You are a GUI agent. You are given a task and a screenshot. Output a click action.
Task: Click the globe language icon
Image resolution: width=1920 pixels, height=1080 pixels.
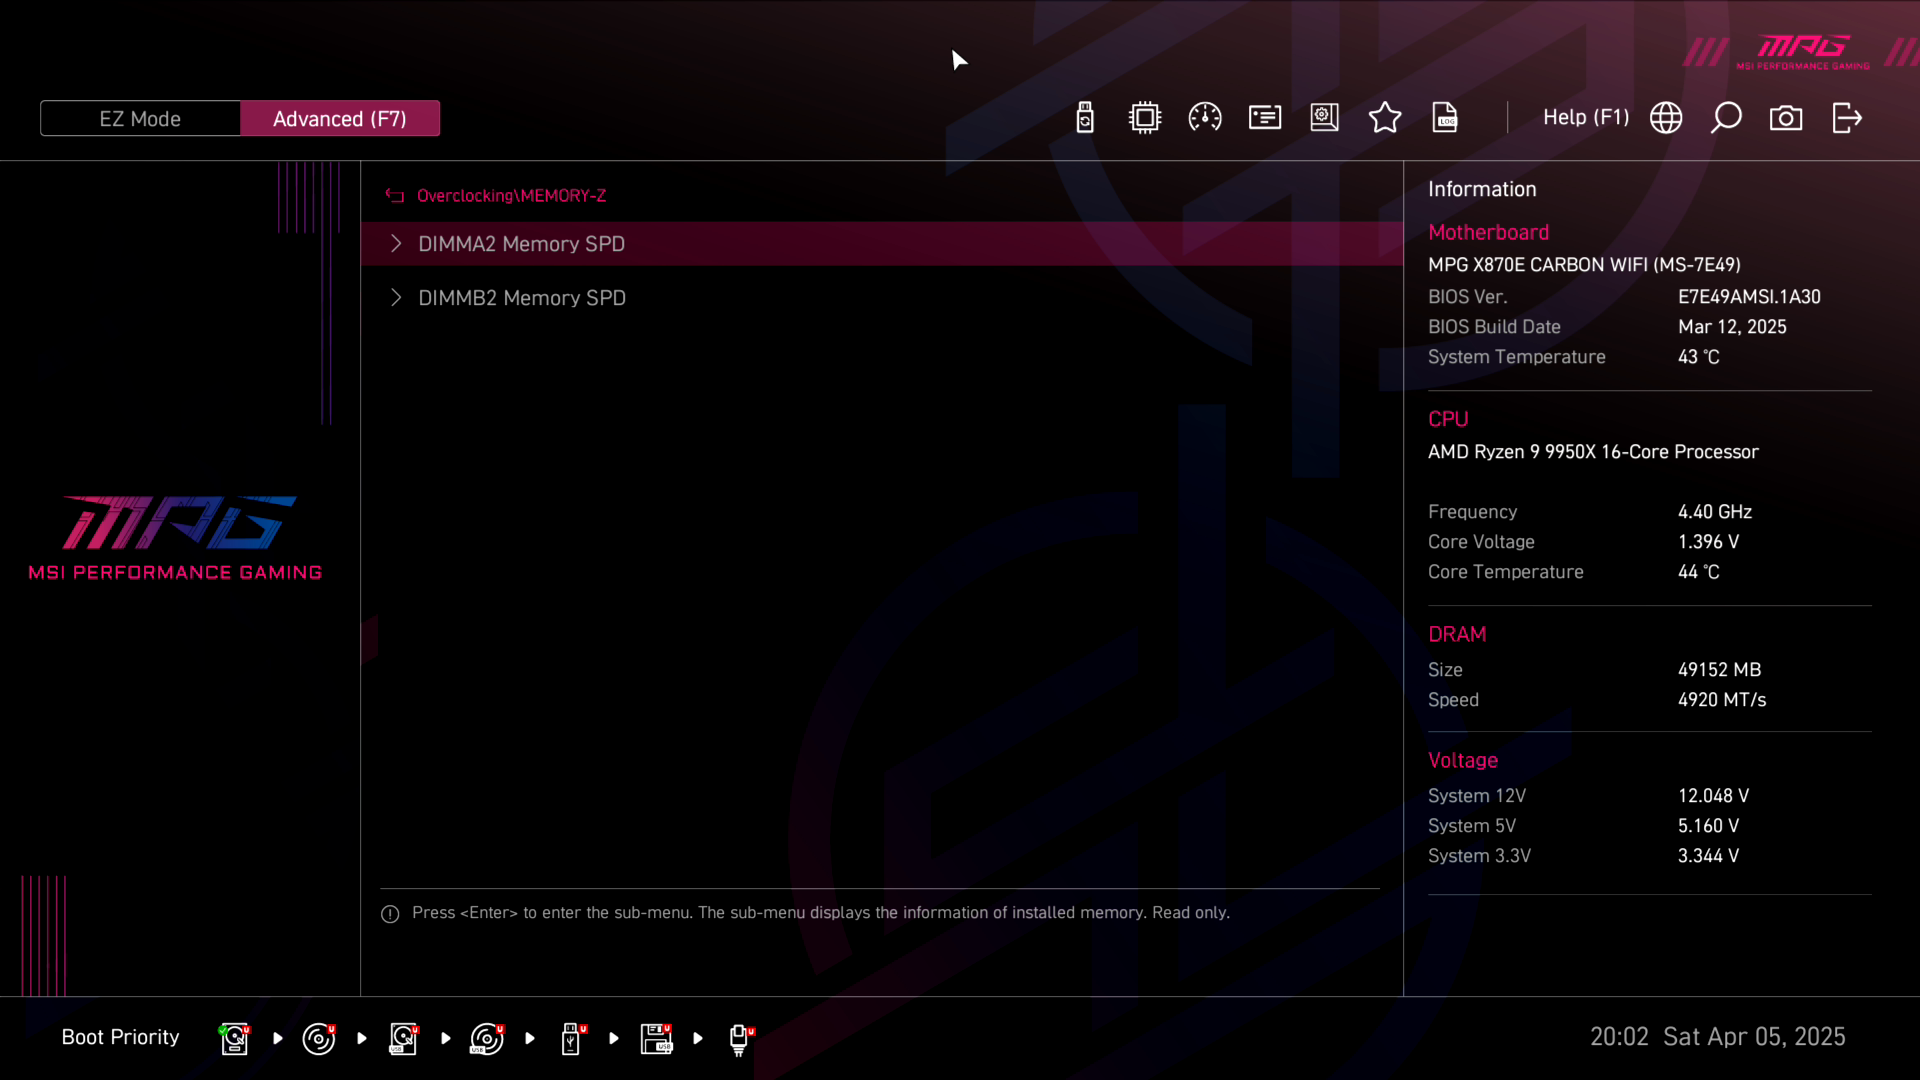pyautogui.click(x=1666, y=118)
